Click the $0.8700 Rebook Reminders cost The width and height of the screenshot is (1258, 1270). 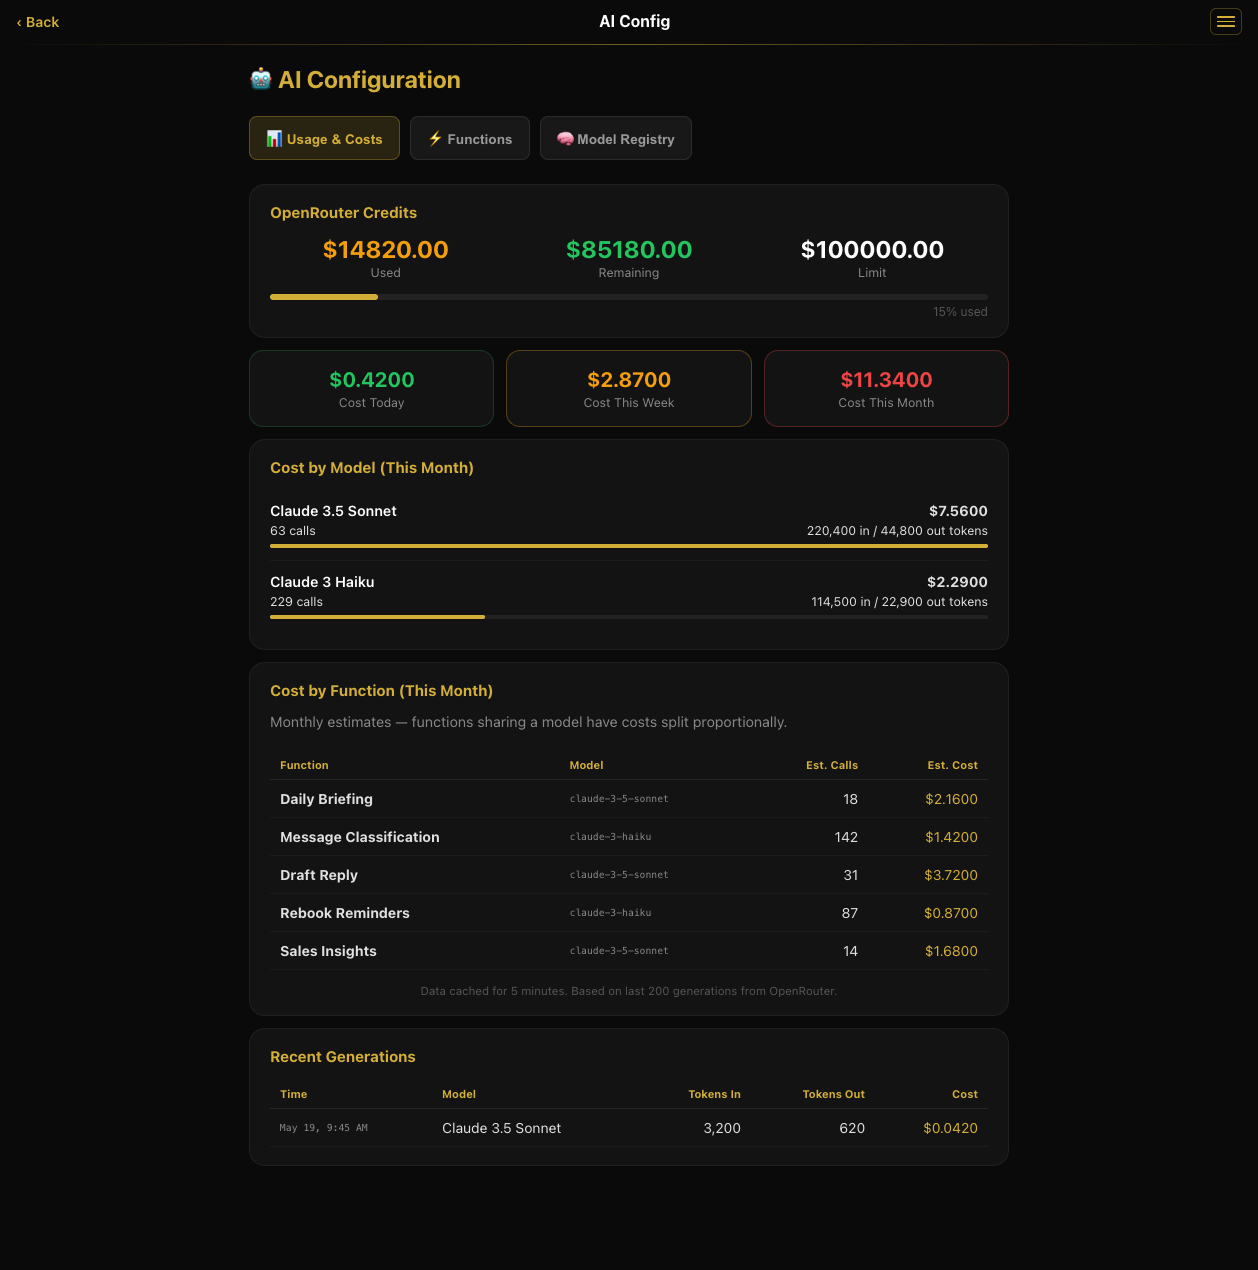[x=951, y=913]
